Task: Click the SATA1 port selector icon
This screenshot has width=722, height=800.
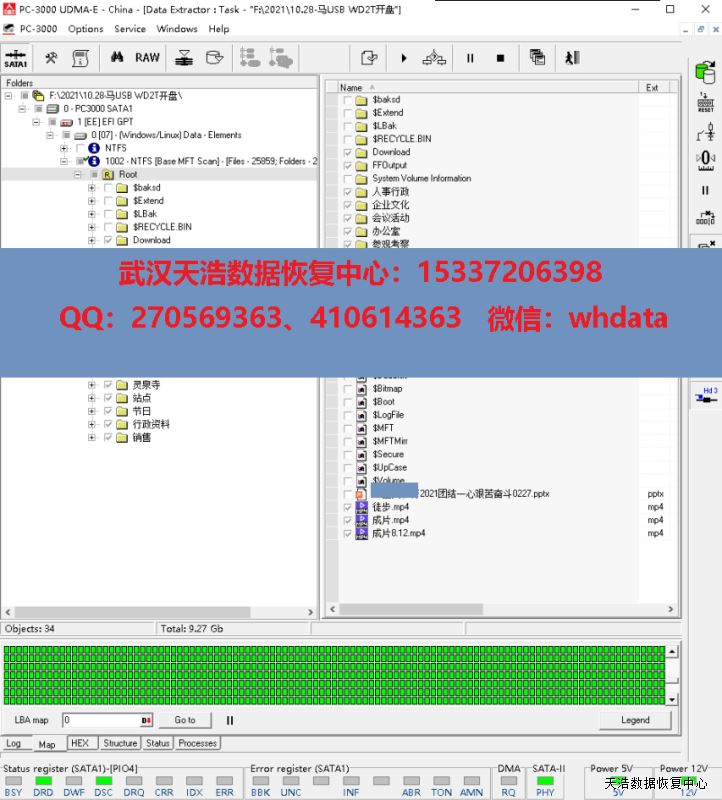Action: point(16,58)
